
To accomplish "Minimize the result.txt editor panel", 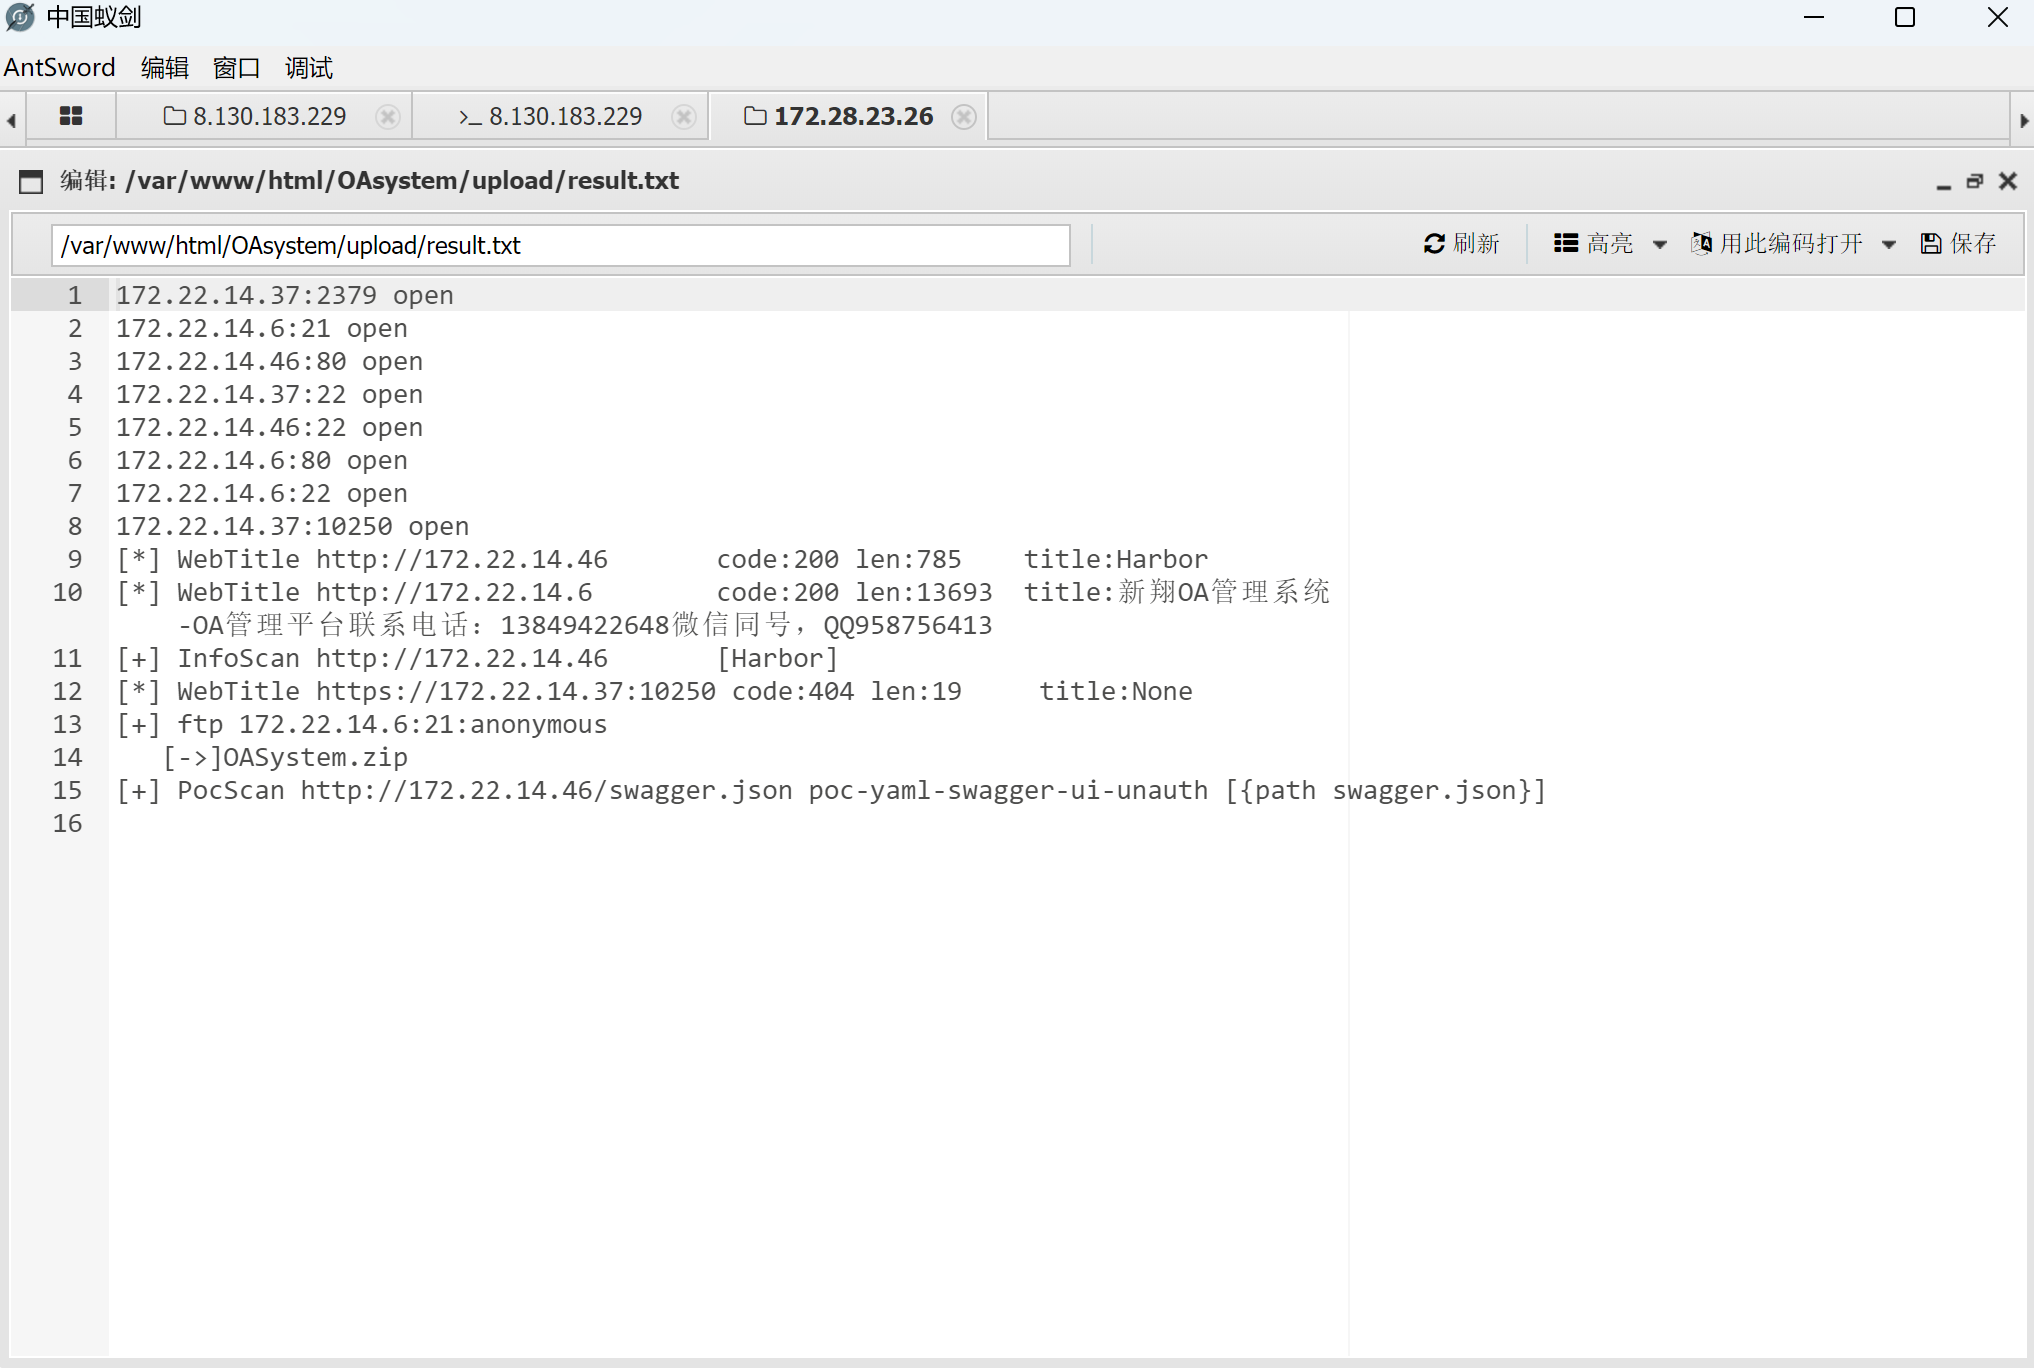I will click(x=1943, y=182).
